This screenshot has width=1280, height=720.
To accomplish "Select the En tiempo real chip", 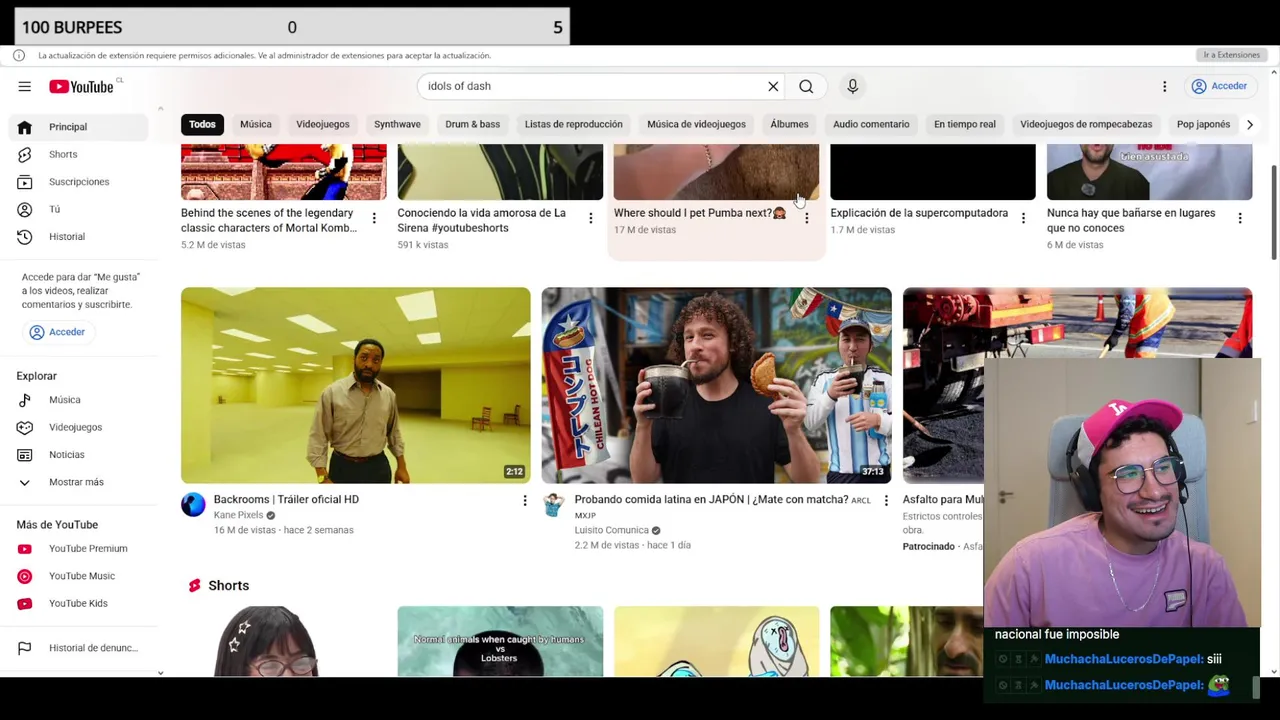I will click(964, 124).
